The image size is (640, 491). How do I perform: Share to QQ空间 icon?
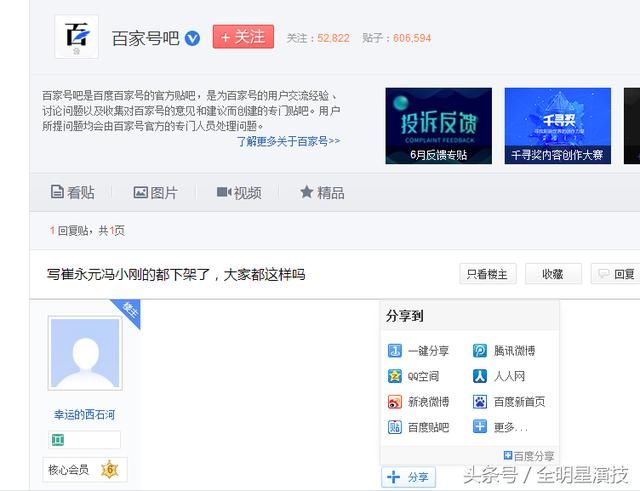pyautogui.click(x=395, y=376)
